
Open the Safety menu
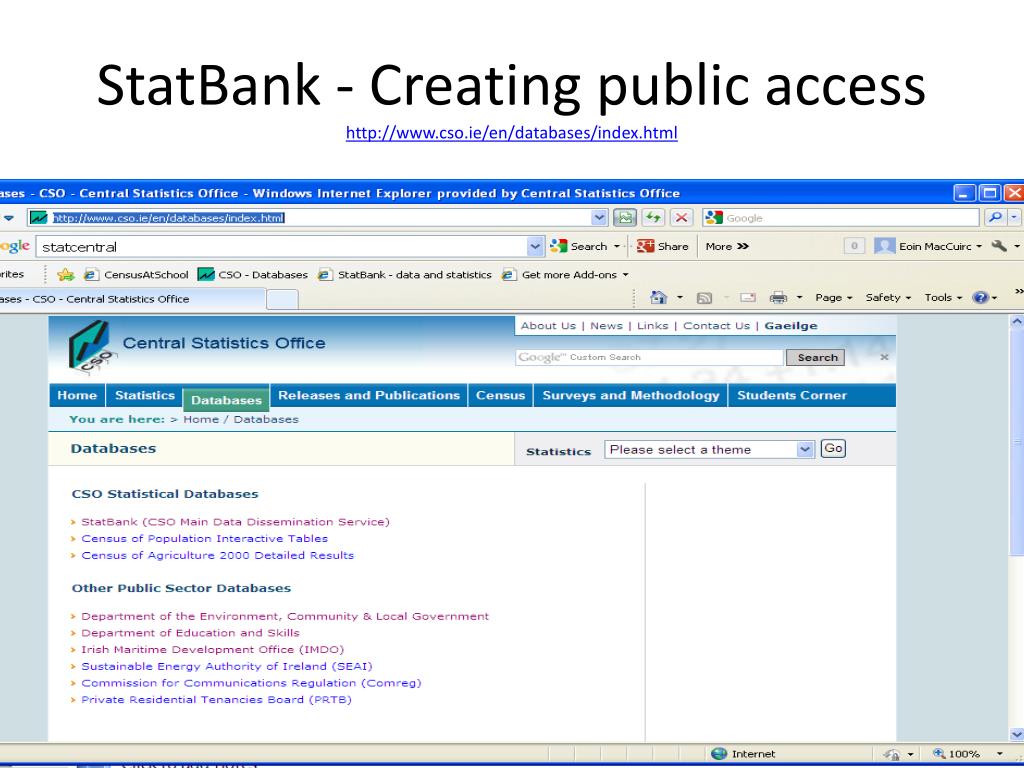(888, 298)
